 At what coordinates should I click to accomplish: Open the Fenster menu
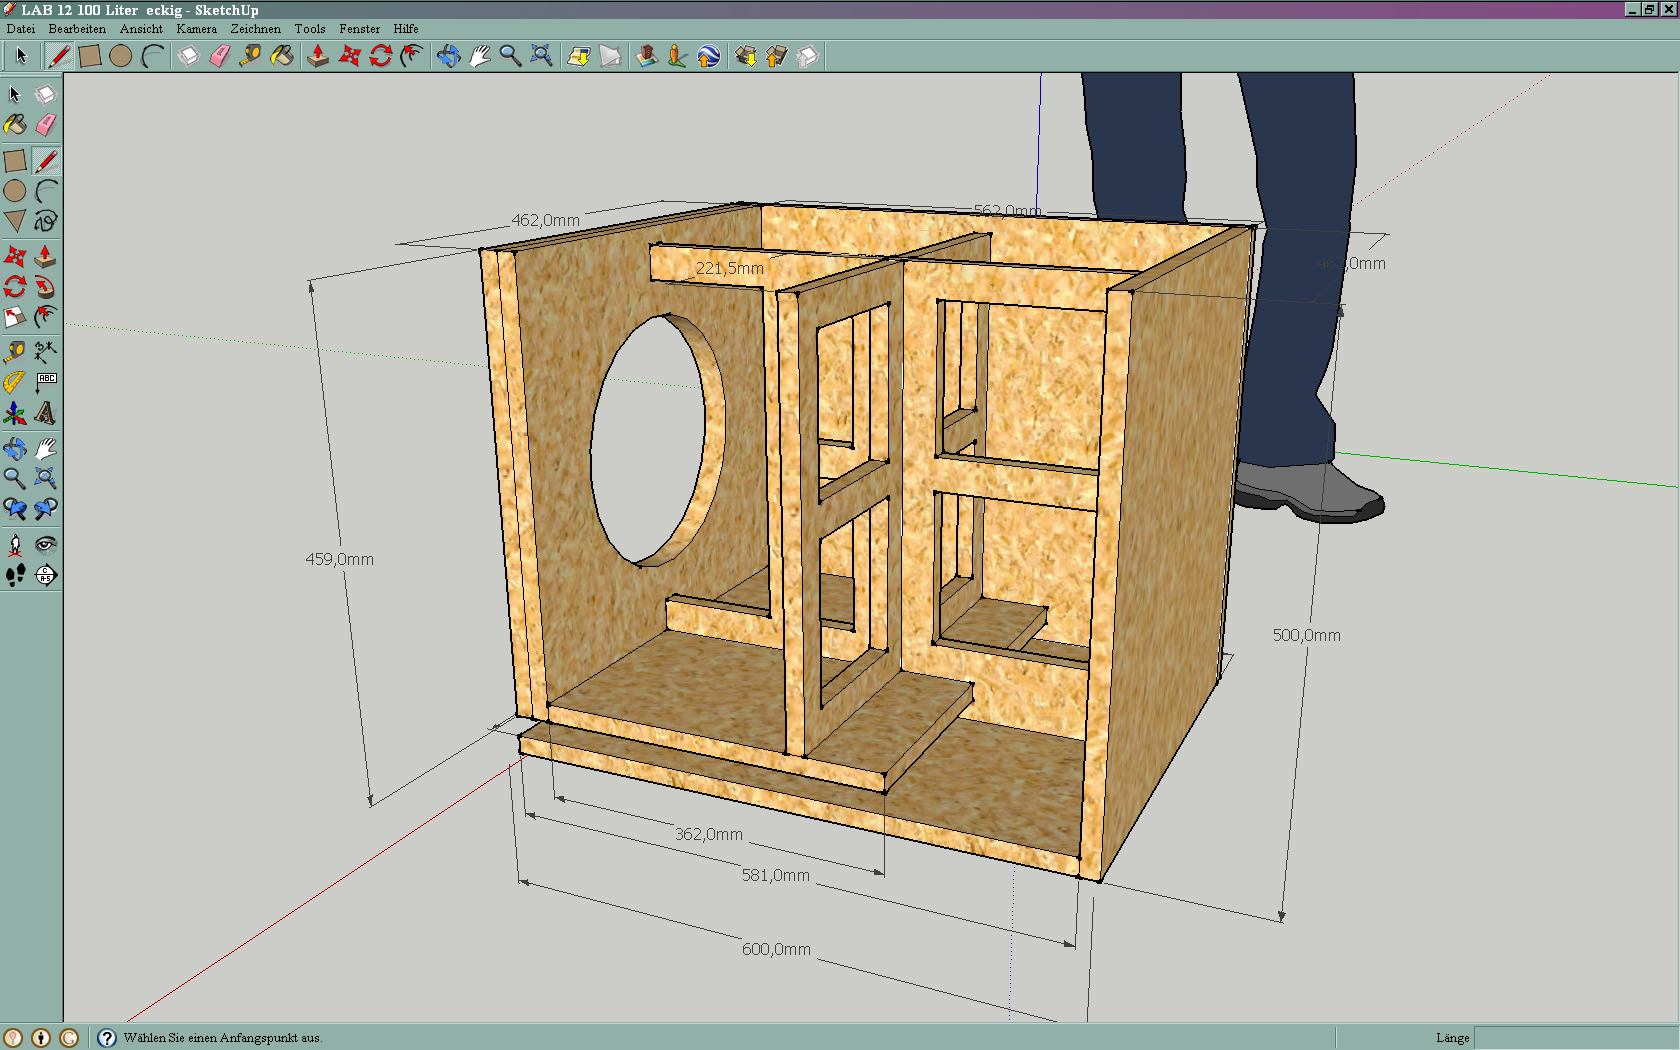[359, 29]
